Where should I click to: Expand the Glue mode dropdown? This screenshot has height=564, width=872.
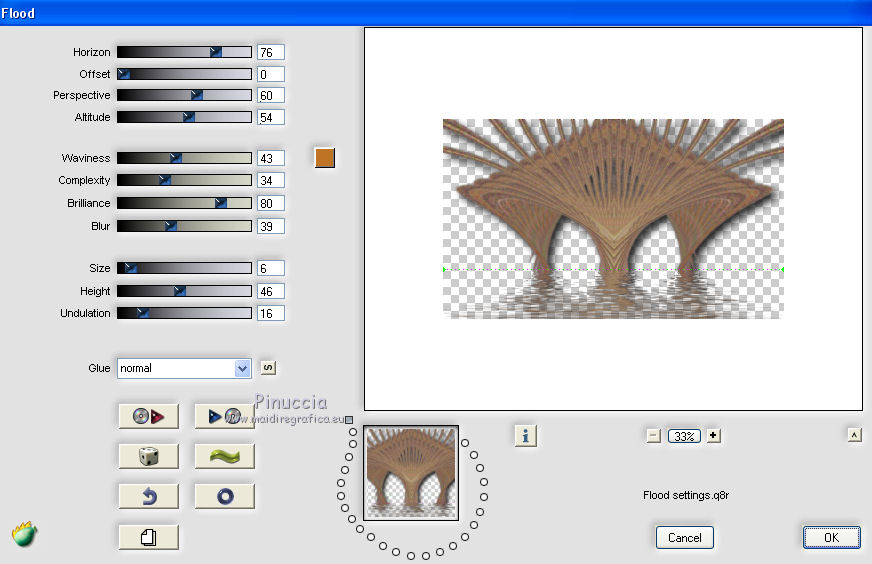click(x=241, y=368)
